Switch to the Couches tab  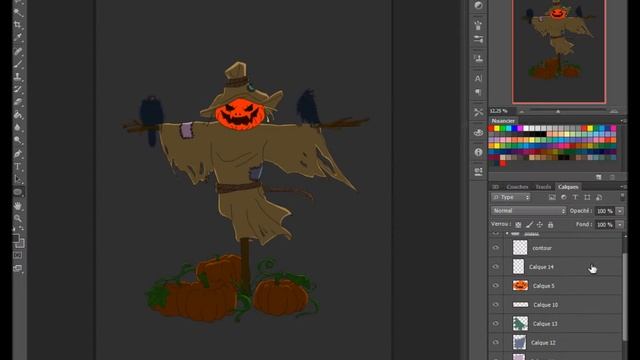517,187
